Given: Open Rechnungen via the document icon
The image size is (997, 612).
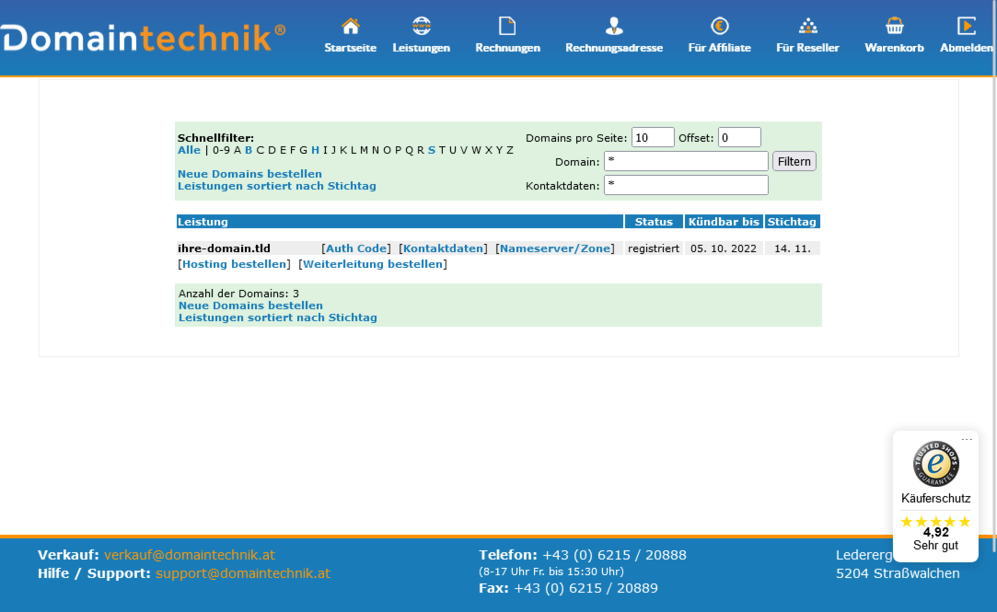Looking at the screenshot, I should pos(507,26).
